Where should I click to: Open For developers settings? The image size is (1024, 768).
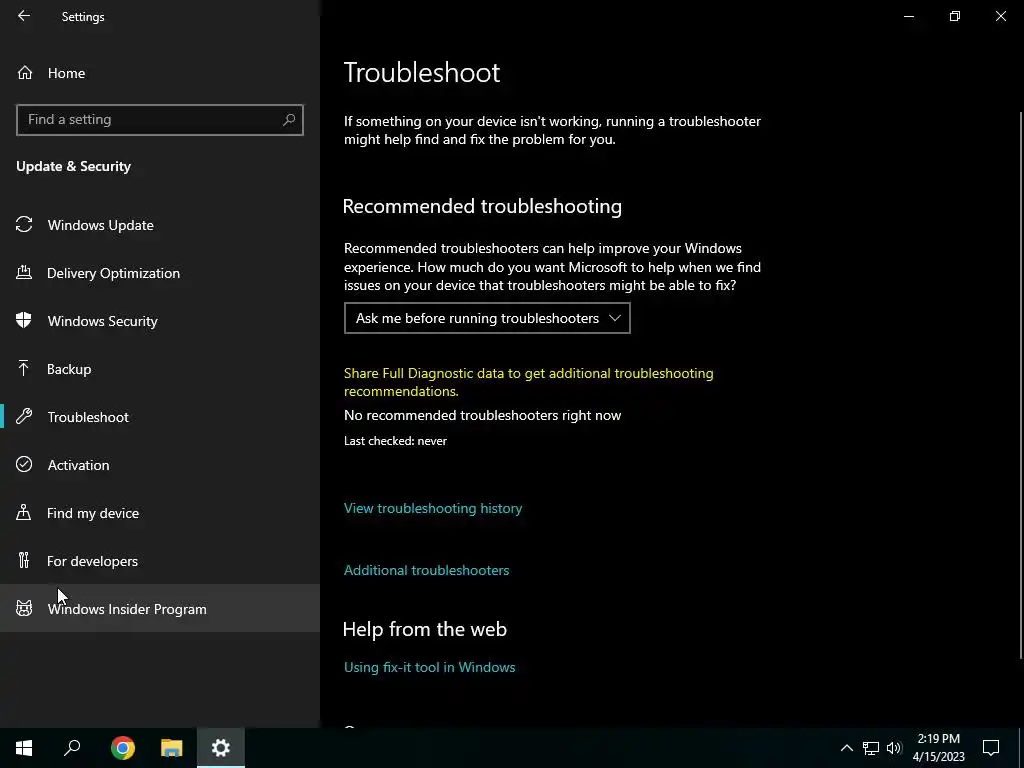click(160, 561)
